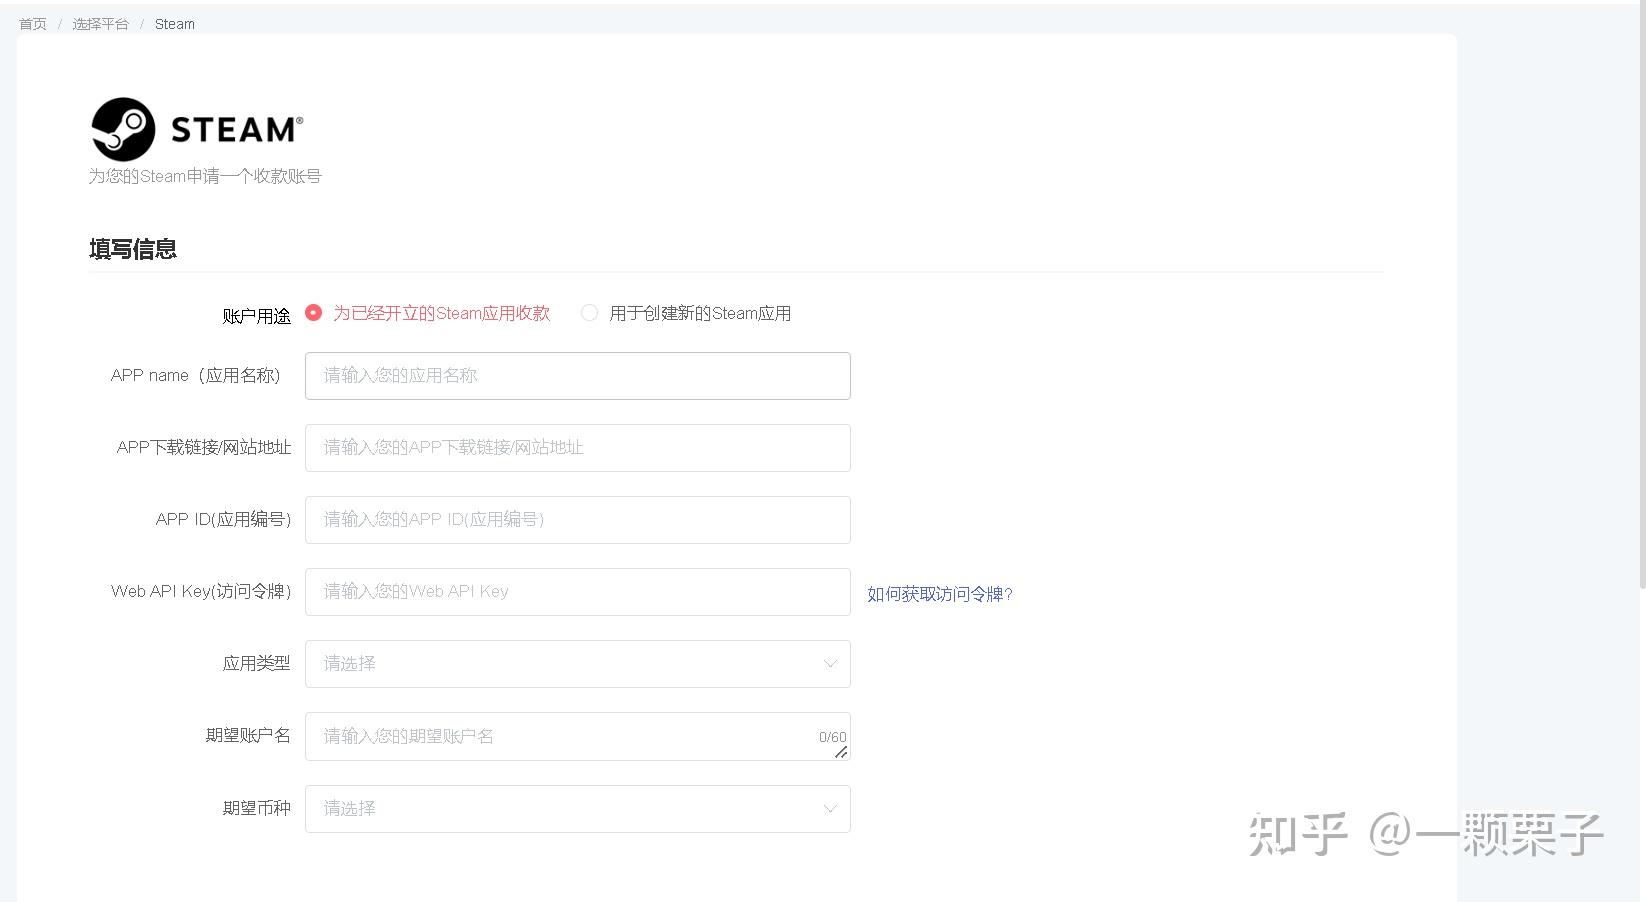Click the APP ID 应用编号 input field
Image resolution: width=1646 pixels, height=902 pixels.
577,519
